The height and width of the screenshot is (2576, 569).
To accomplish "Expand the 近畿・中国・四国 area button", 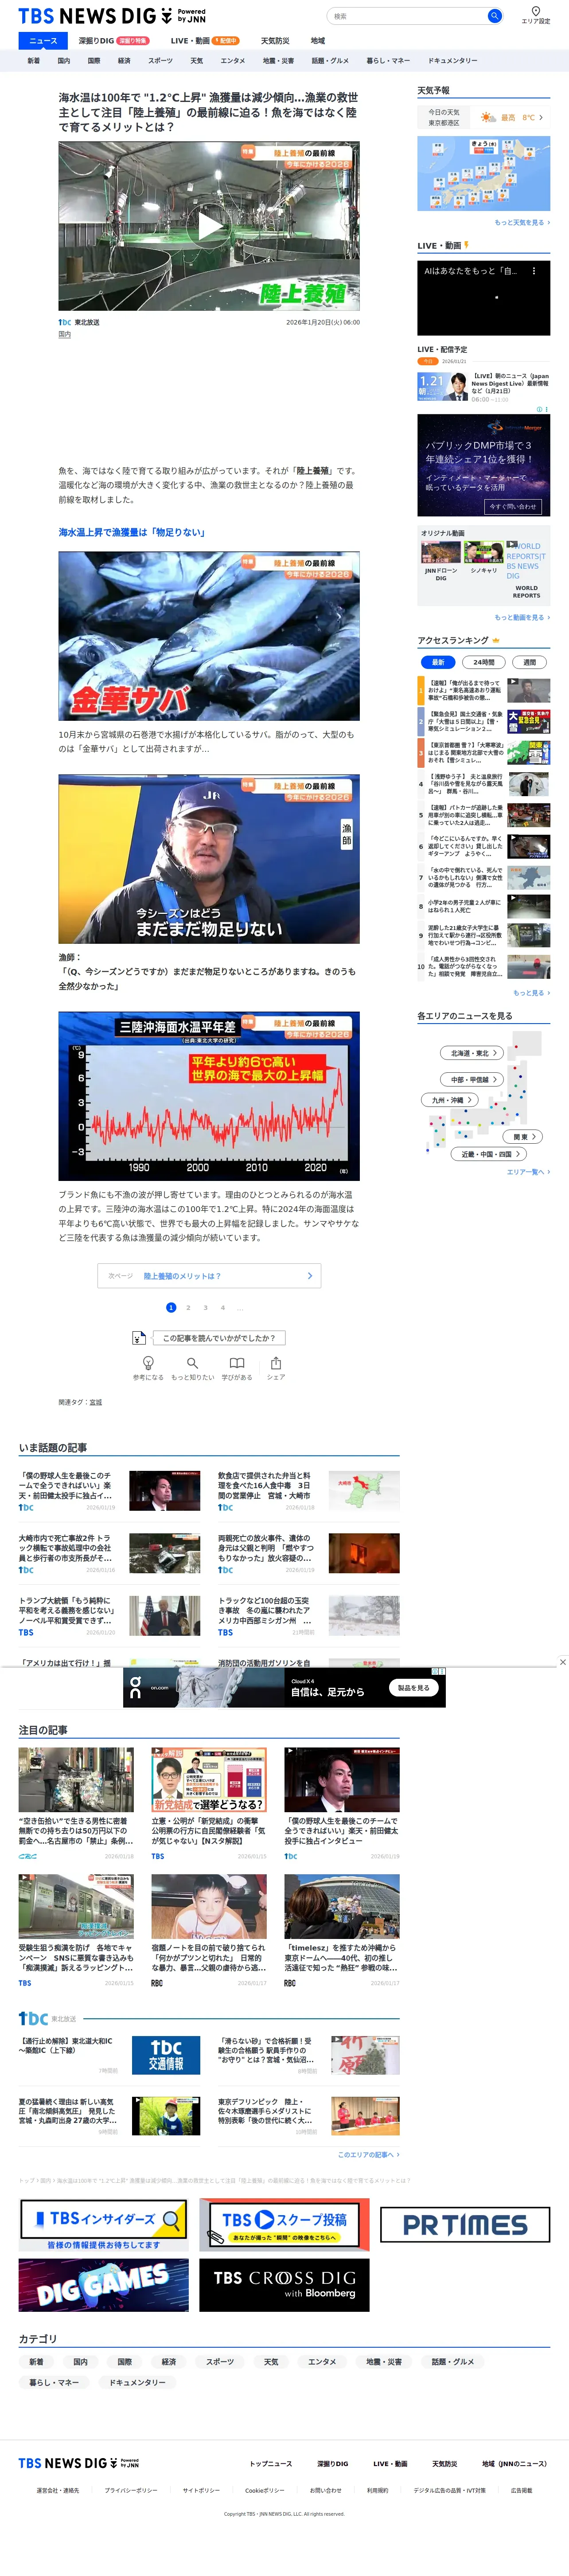I will (489, 1154).
